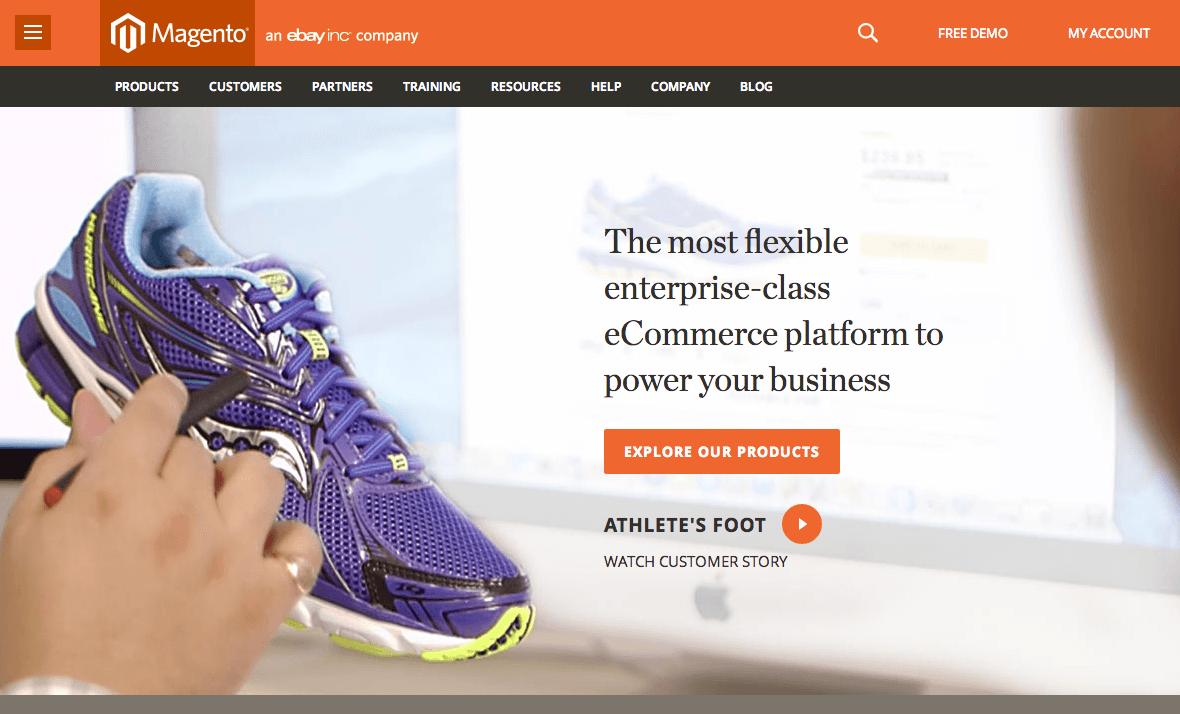Open the Partners menu
Image resolution: width=1180 pixels, height=714 pixels.
342,87
